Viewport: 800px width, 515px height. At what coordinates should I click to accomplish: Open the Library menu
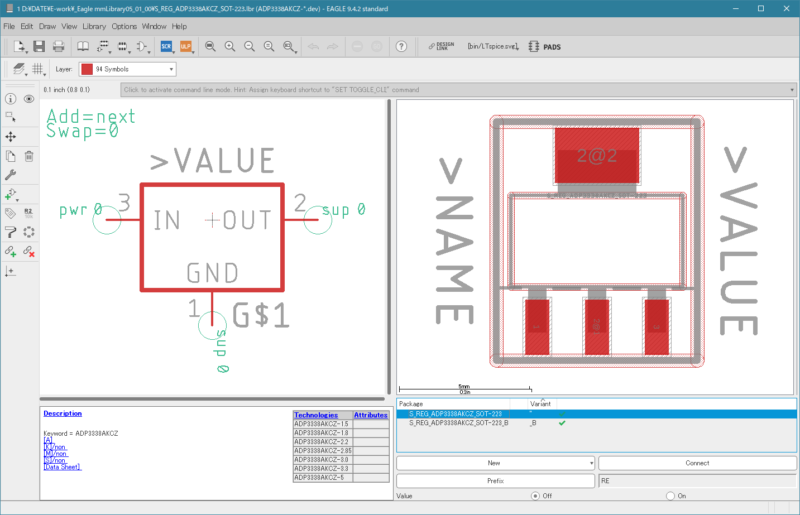coord(94,26)
